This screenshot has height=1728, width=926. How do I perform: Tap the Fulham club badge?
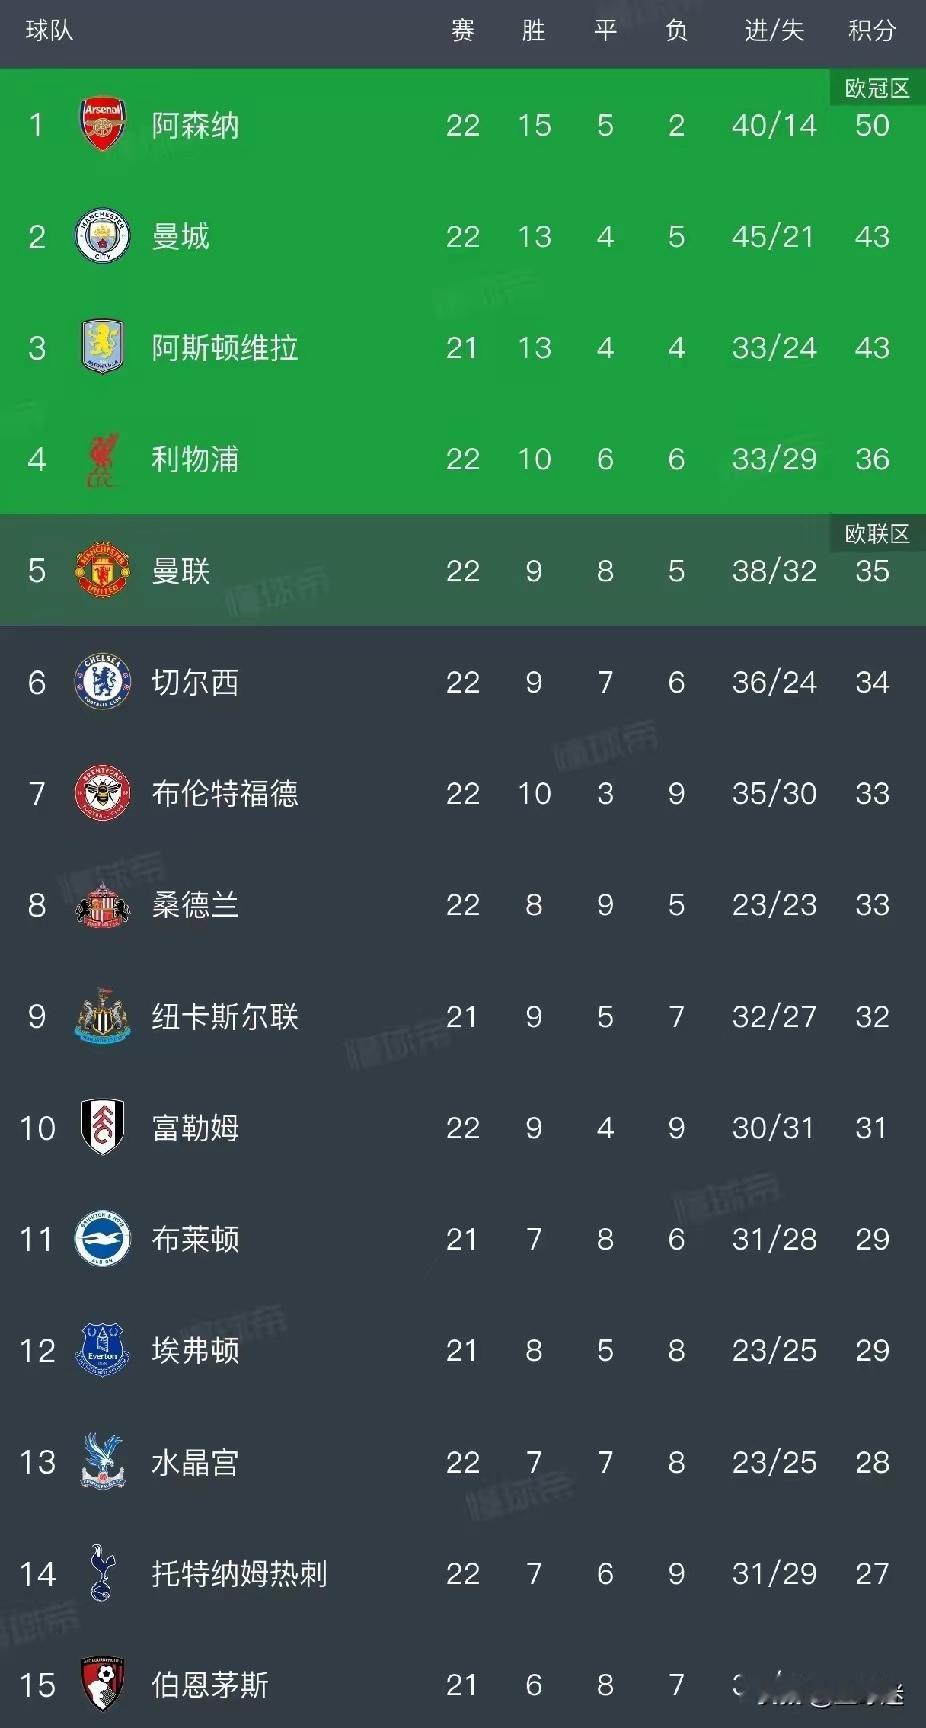103,1128
